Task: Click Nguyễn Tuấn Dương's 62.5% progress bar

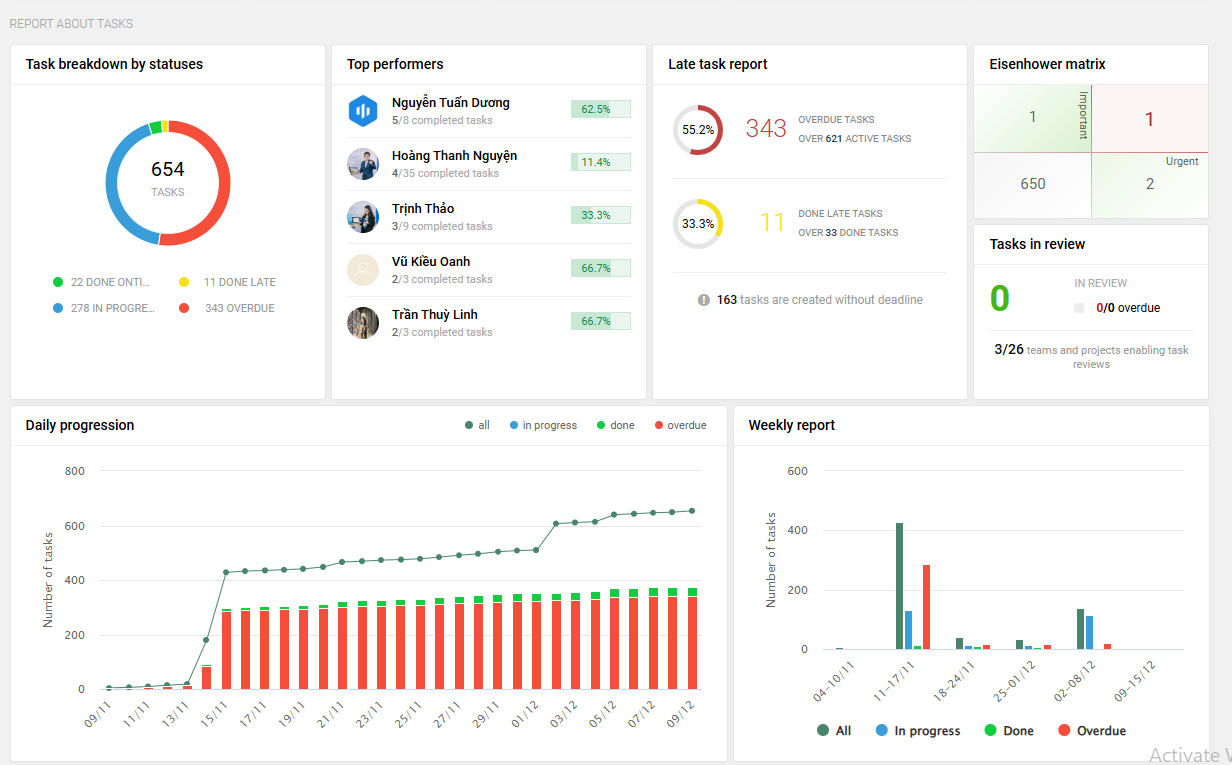Action: tap(601, 109)
